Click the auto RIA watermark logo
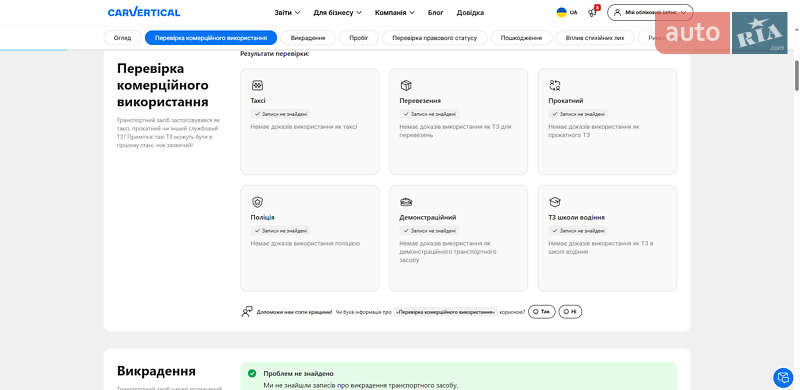 (x=721, y=33)
